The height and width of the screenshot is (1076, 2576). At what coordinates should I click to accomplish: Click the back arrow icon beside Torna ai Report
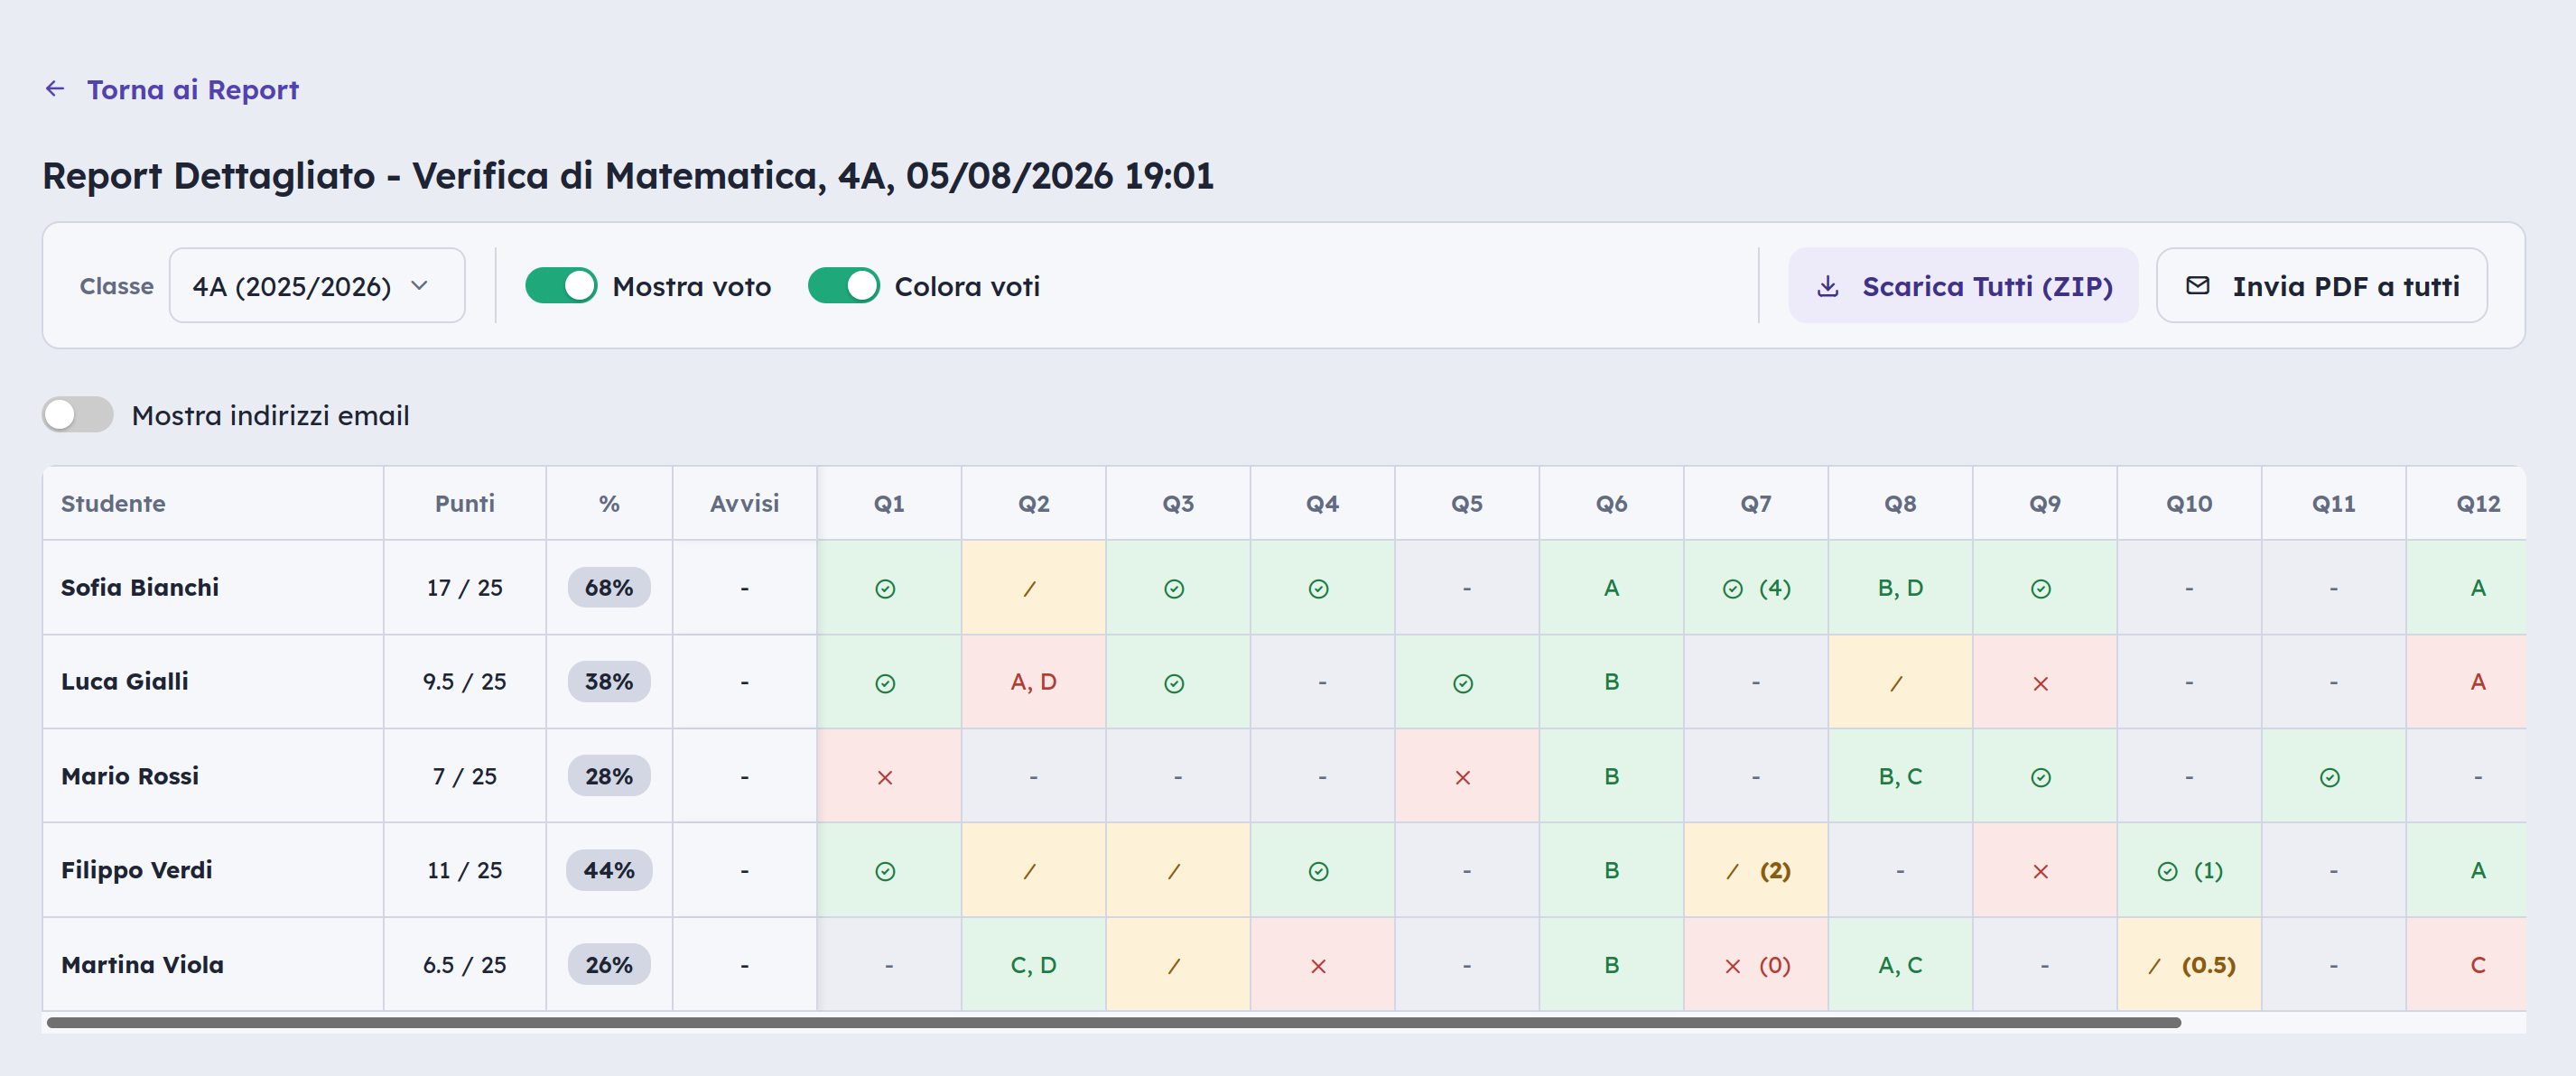coord(55,89)
